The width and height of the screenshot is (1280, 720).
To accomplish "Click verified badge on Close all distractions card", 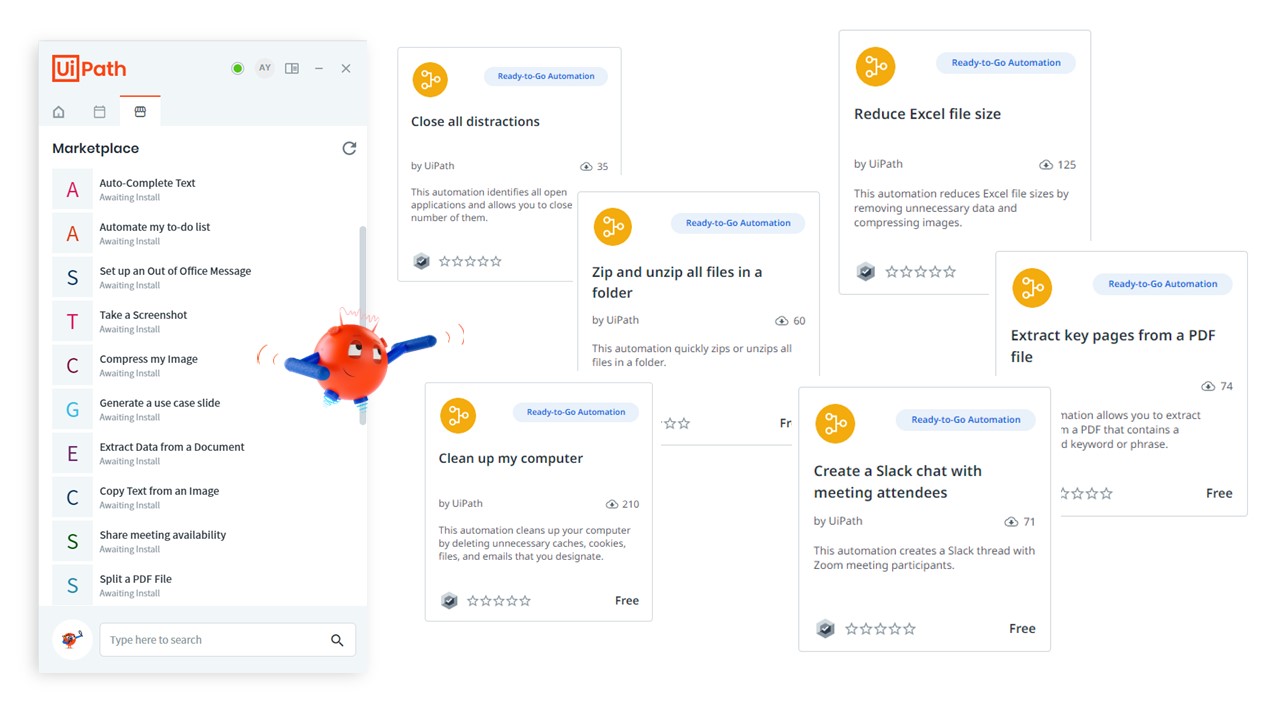I will (x=422, y=261).
